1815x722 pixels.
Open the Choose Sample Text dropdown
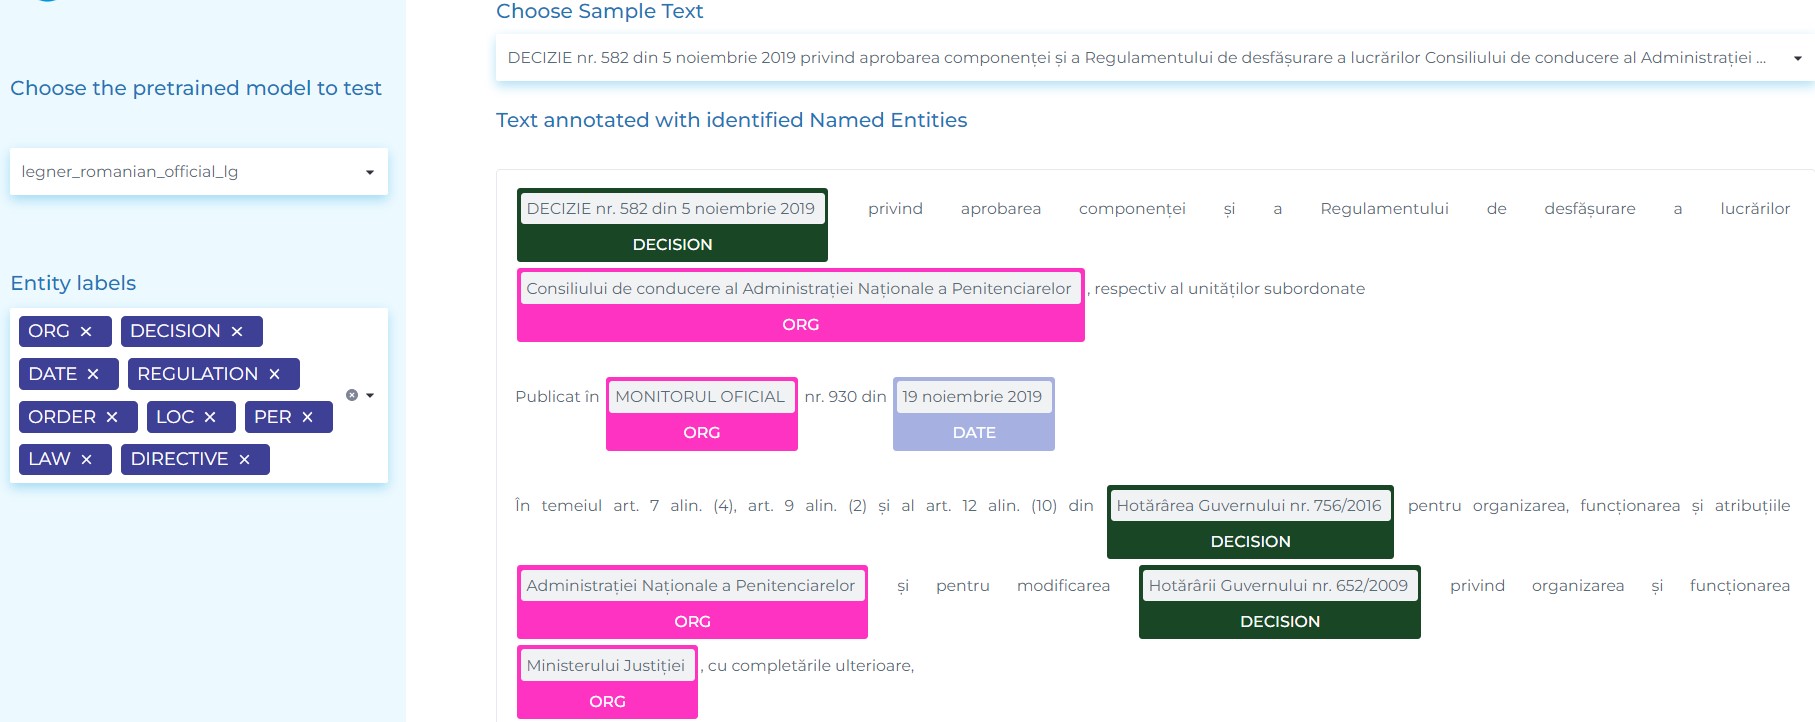1155,58
